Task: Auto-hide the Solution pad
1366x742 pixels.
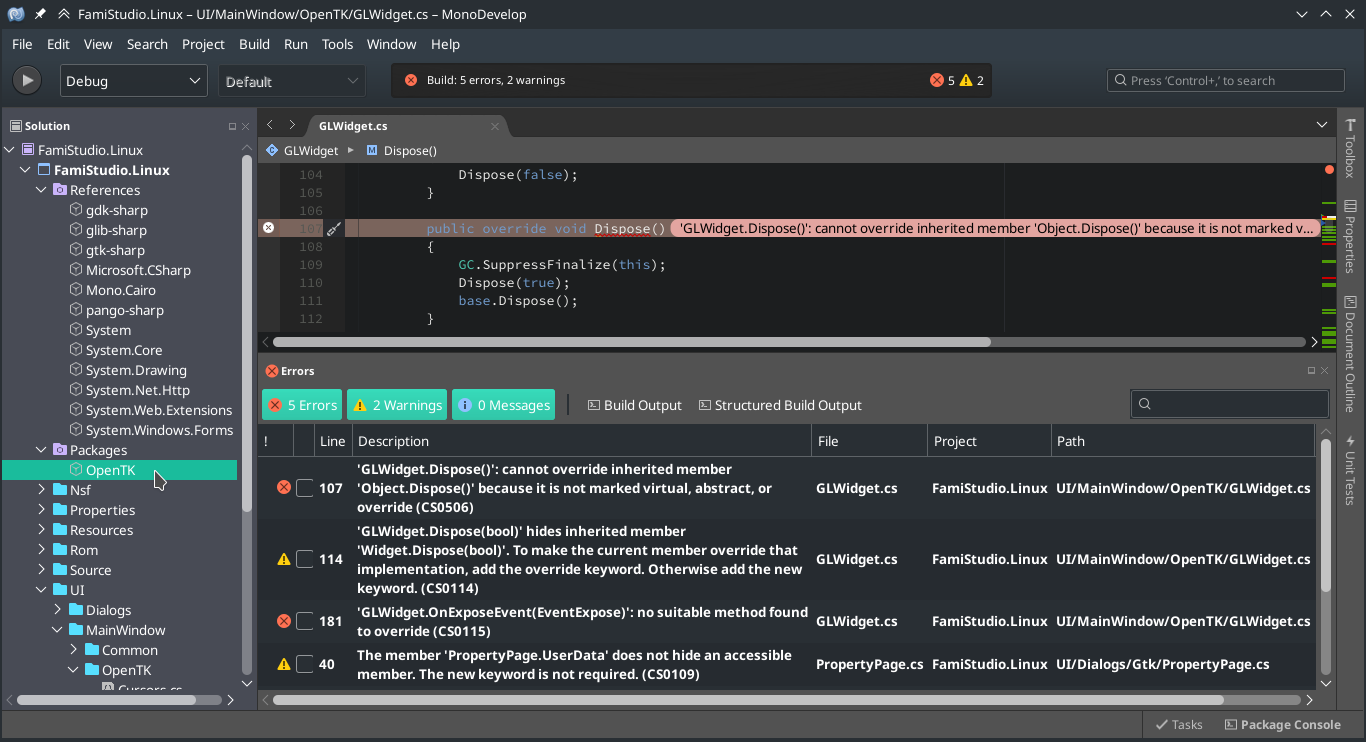Action: [x=232, y=126]
